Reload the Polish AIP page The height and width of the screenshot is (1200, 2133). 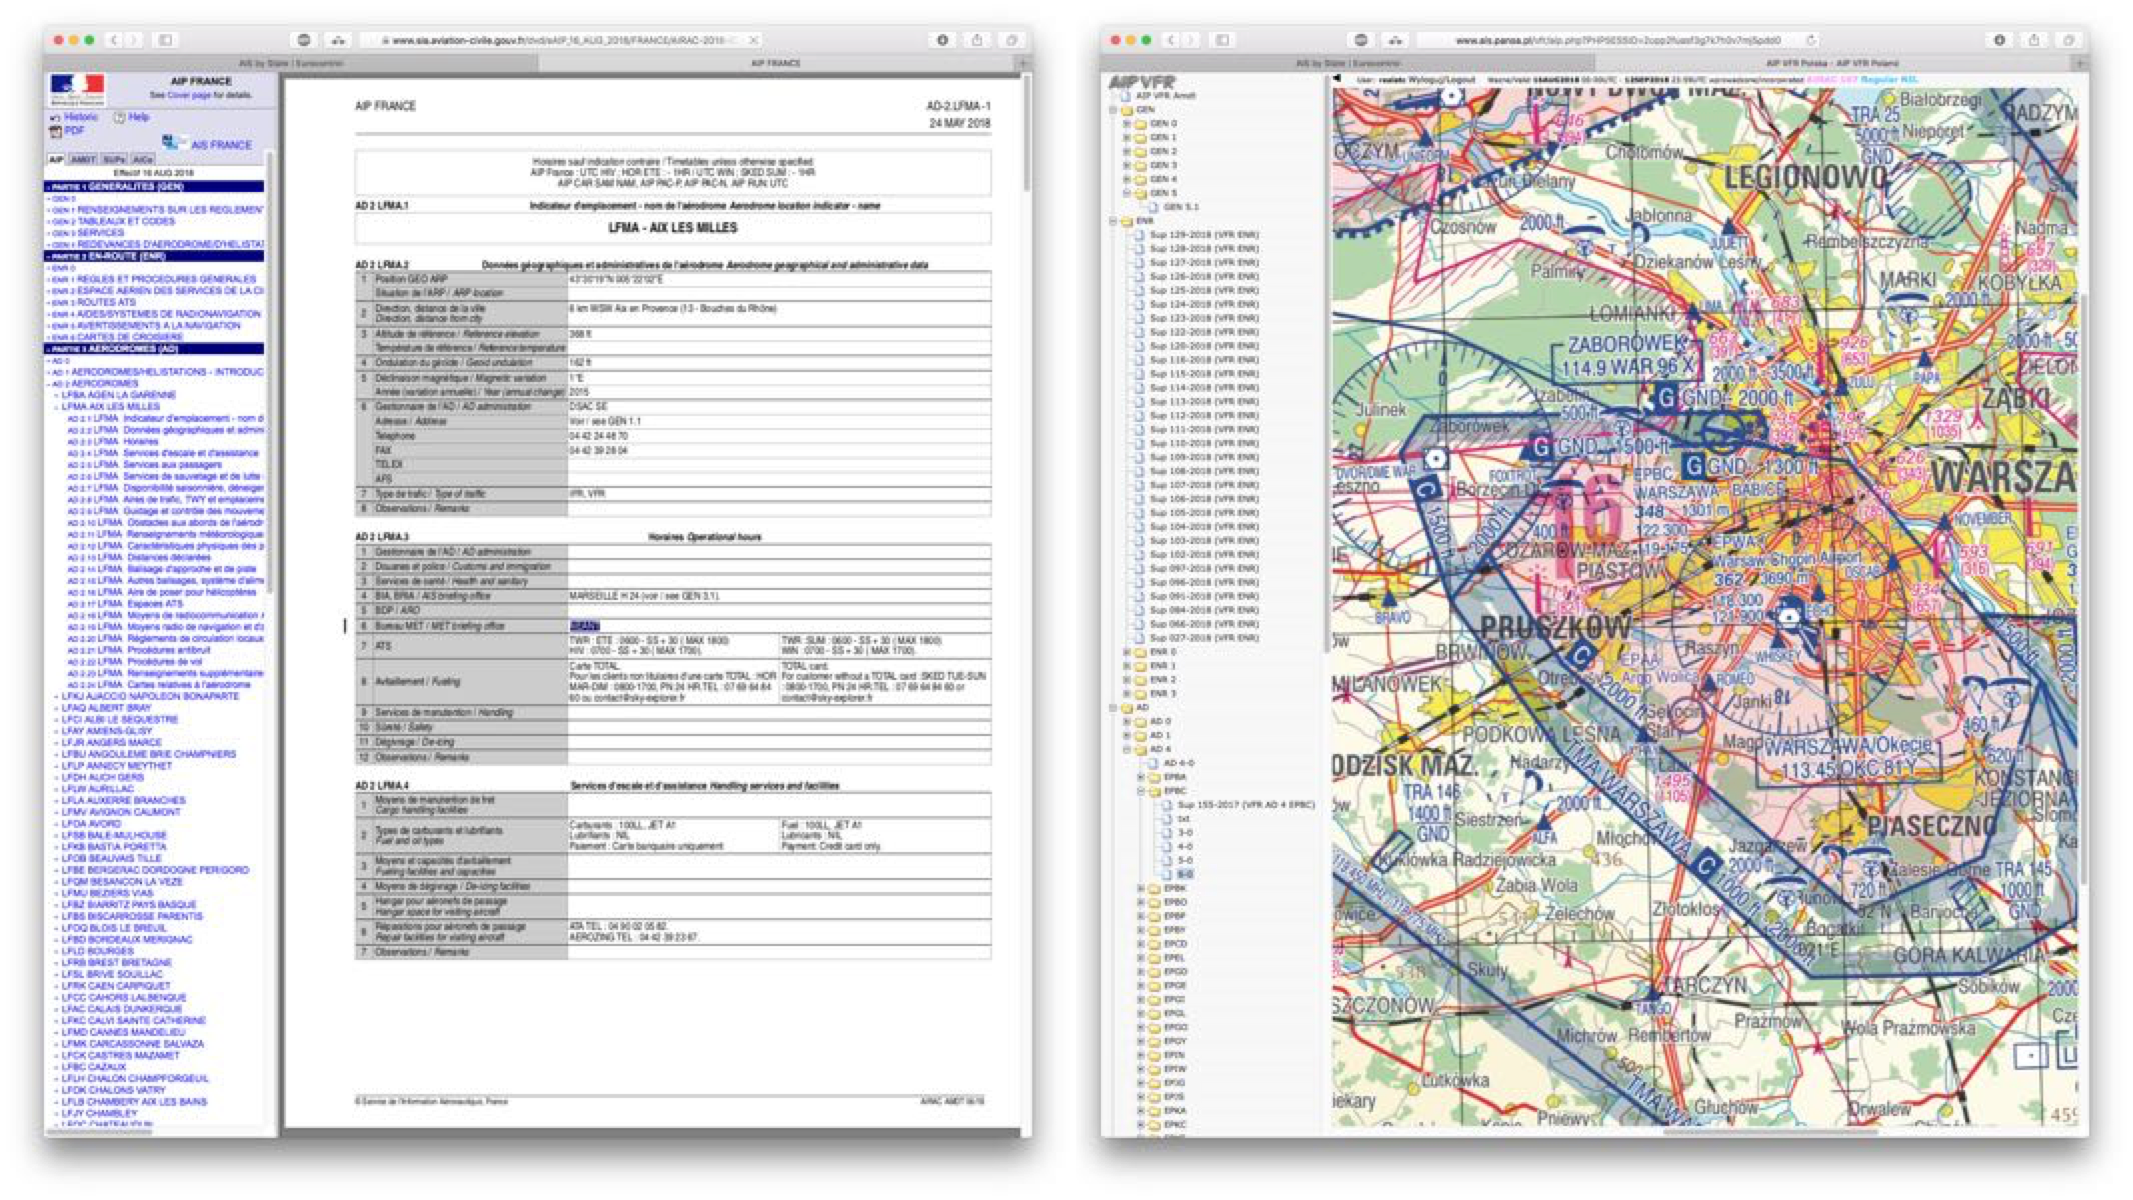click(1811, 40)
